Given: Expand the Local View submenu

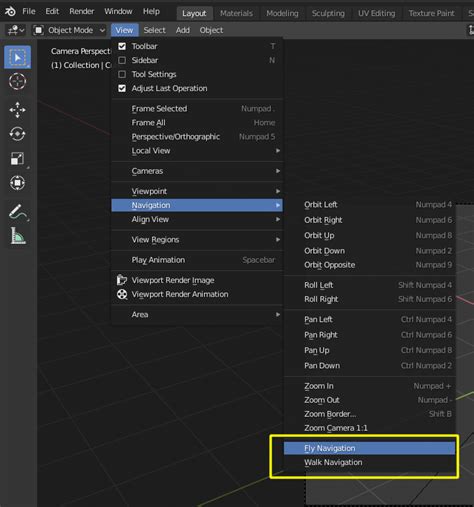Looking at the screenshot, I should [x=197, y=151].
